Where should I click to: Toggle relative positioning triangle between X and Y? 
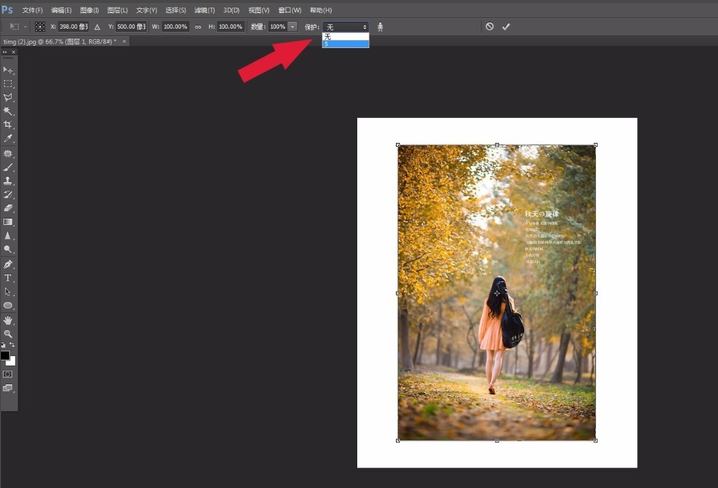(x=97, y=27)
